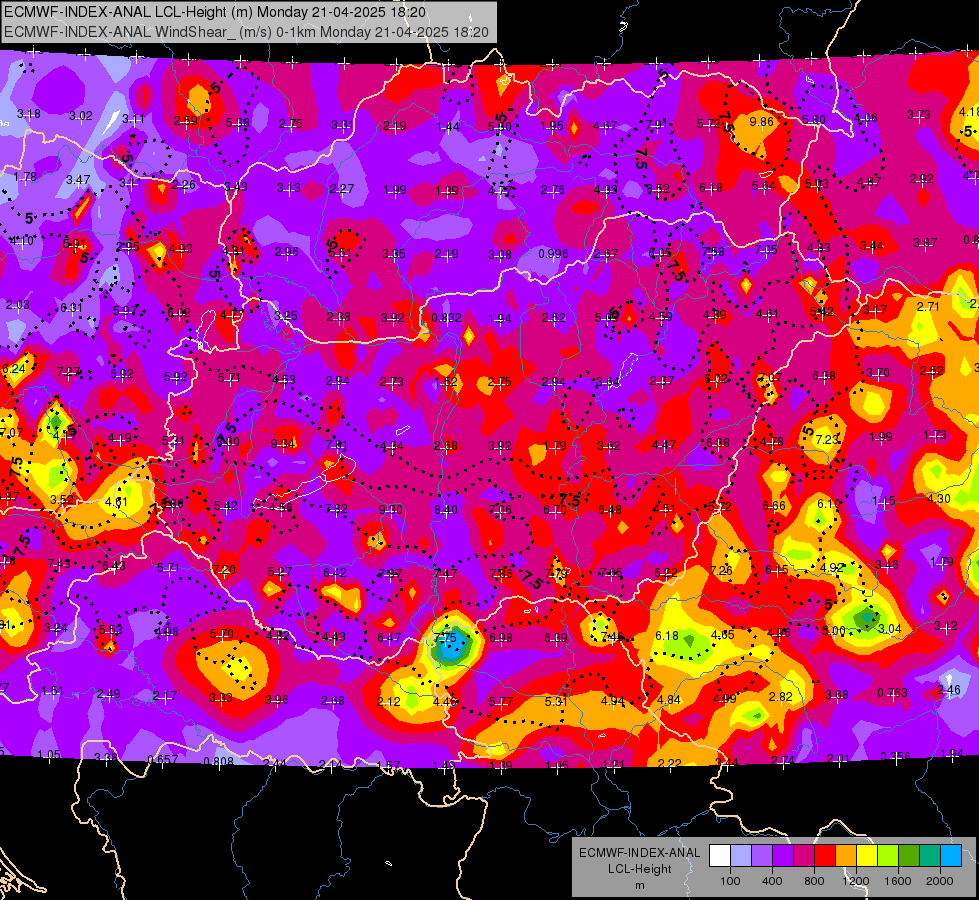The image size is (979, 900).
Task: Click the wind shear value 6.24
Action: coord(14,368)
